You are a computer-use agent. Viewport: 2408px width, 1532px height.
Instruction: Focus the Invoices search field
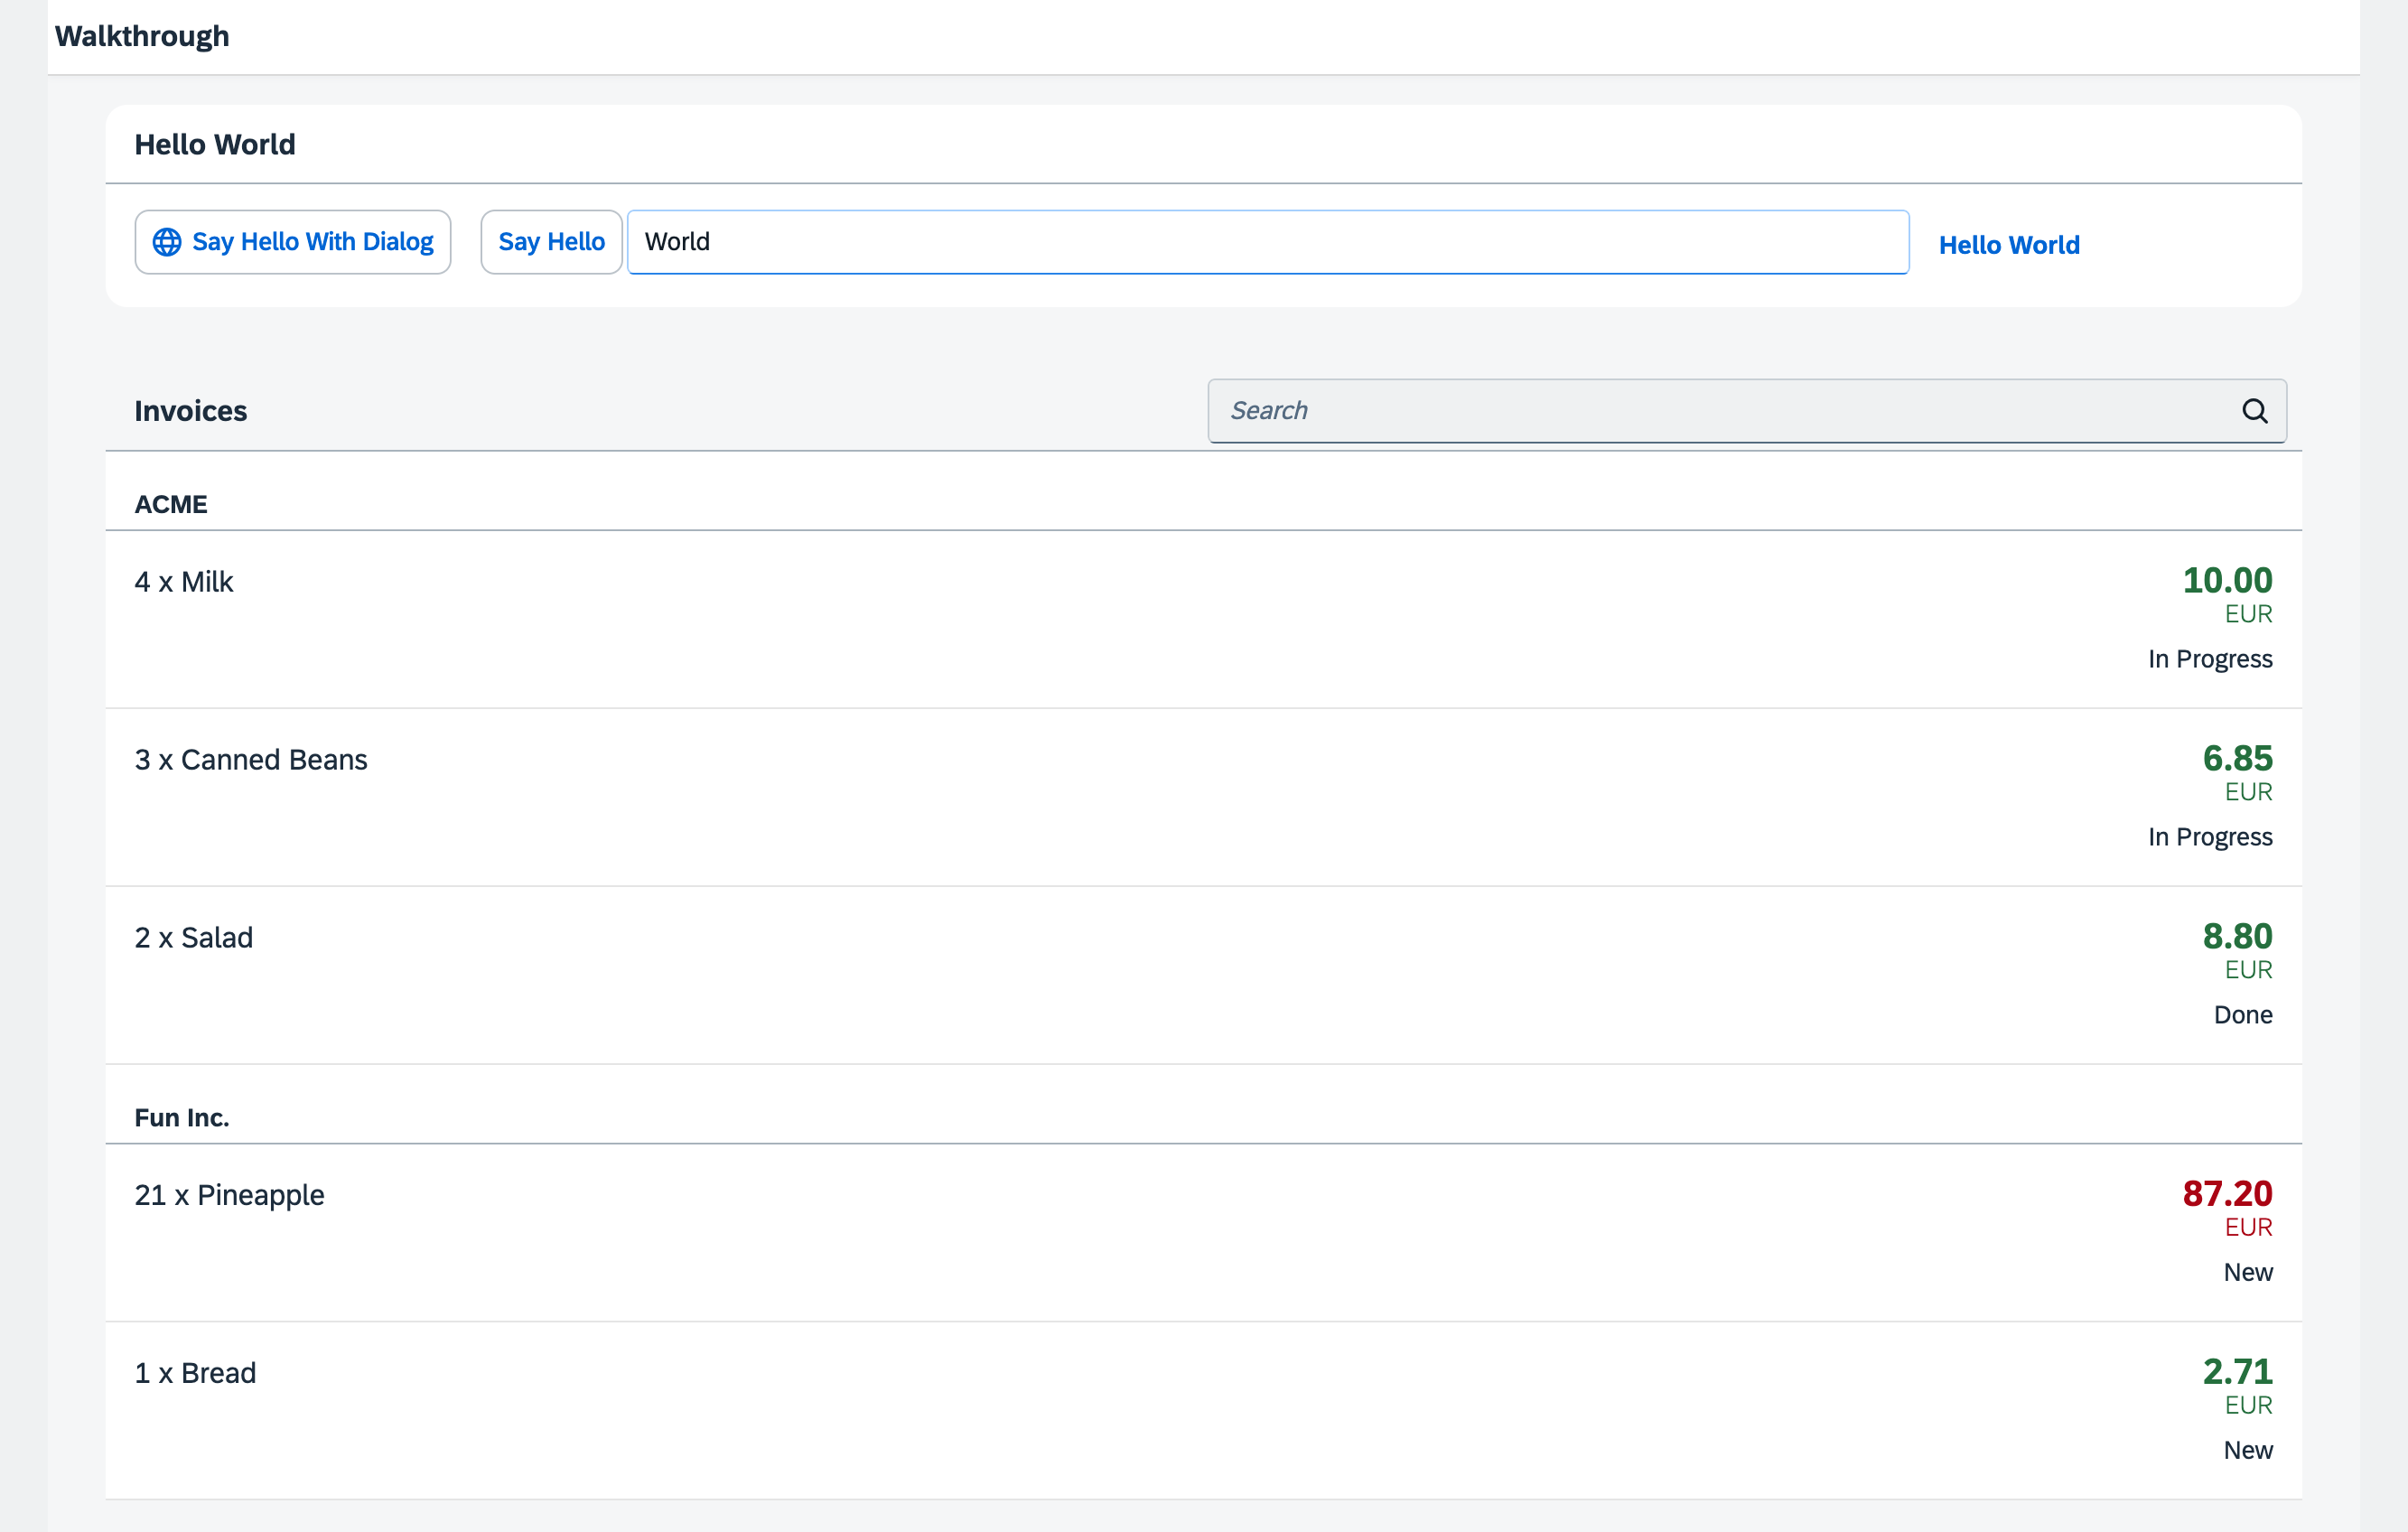click(x=1720, y=411)
